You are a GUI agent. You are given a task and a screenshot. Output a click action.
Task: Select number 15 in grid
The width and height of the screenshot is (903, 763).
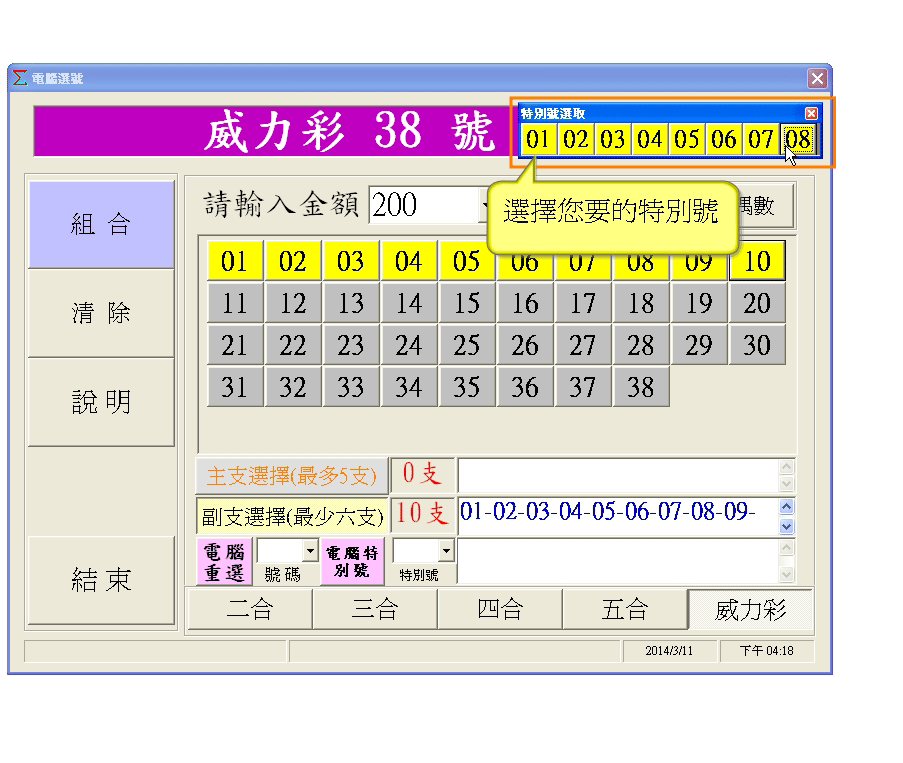(x=467, y=303)
